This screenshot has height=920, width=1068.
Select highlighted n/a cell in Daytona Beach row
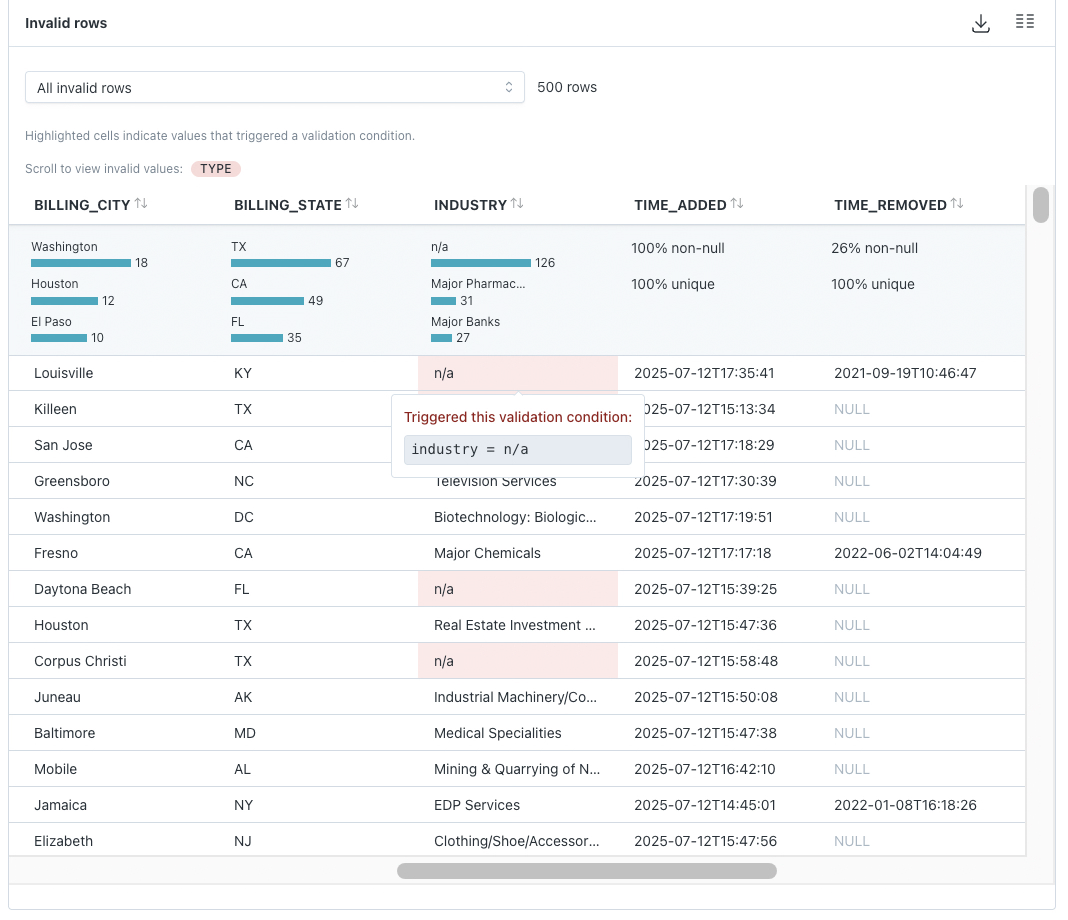518,589
